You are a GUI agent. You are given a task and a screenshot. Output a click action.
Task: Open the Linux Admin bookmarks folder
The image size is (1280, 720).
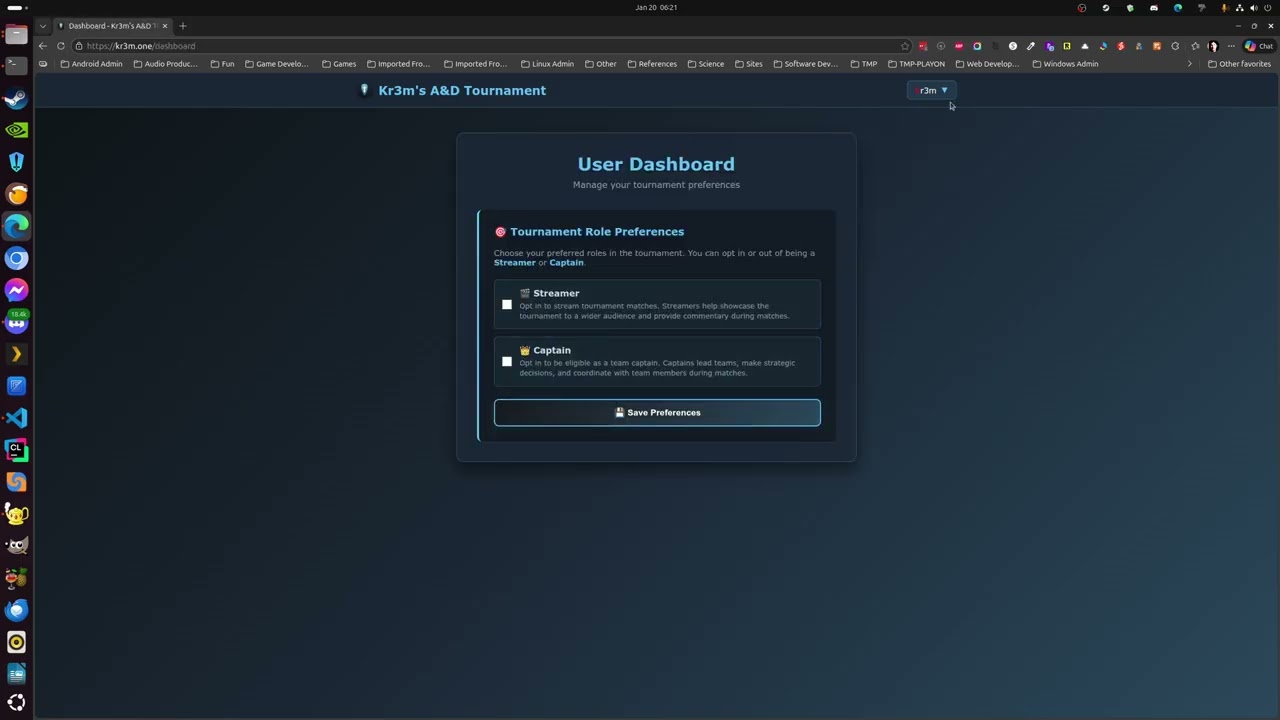tap(547, 64)
